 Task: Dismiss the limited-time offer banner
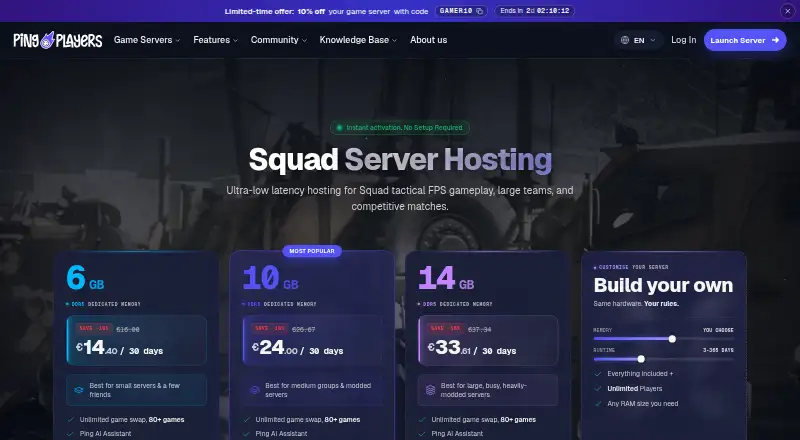[787, 11]
